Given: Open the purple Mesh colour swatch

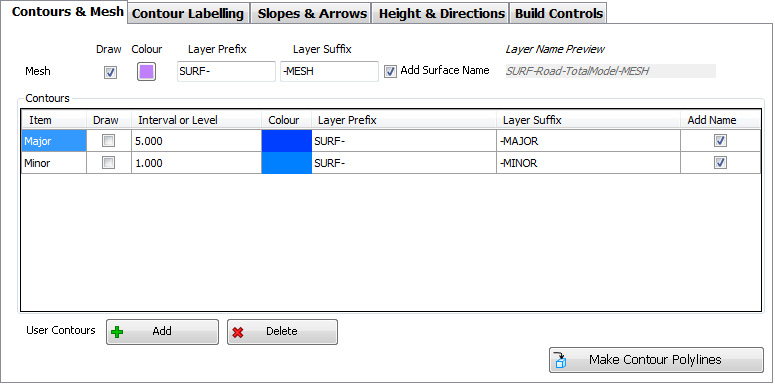Looking at the screenshot, I should 146,72.
